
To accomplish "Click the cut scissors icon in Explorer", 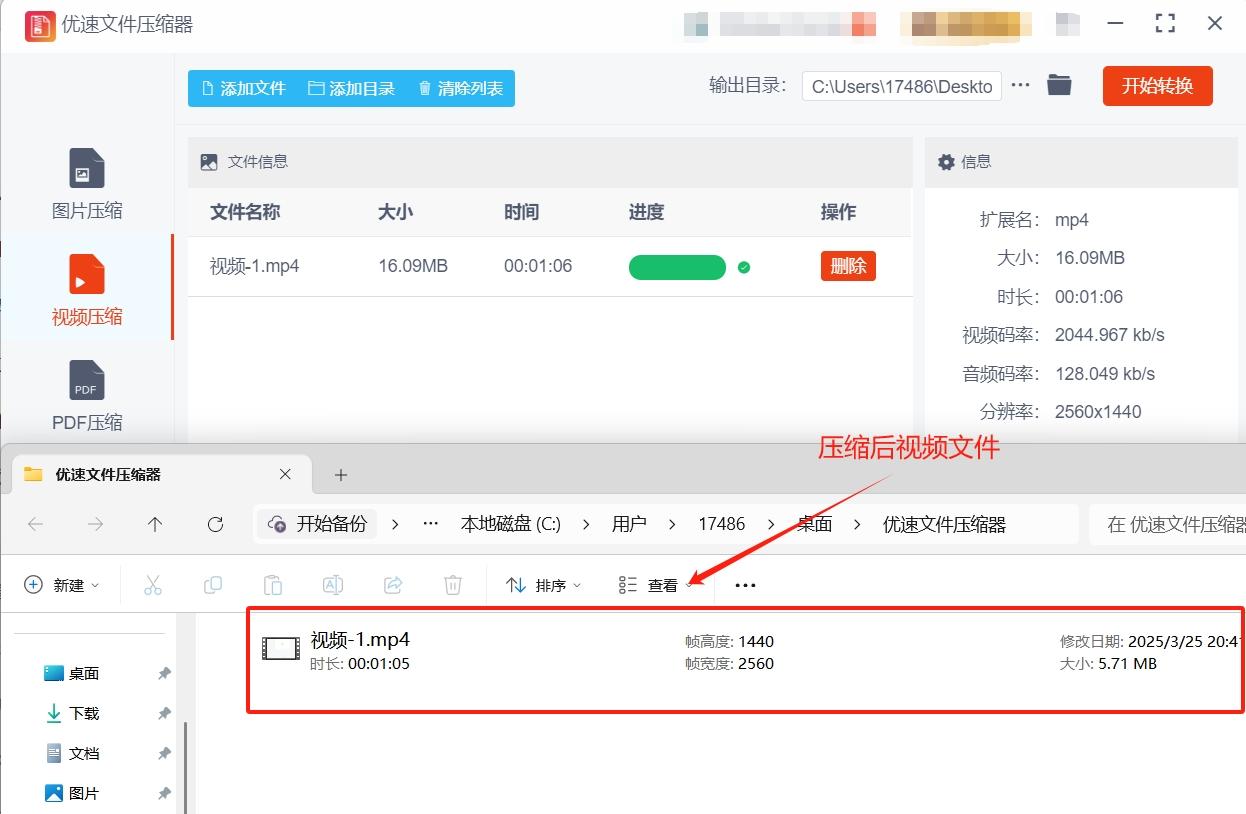I will [153, 585].
